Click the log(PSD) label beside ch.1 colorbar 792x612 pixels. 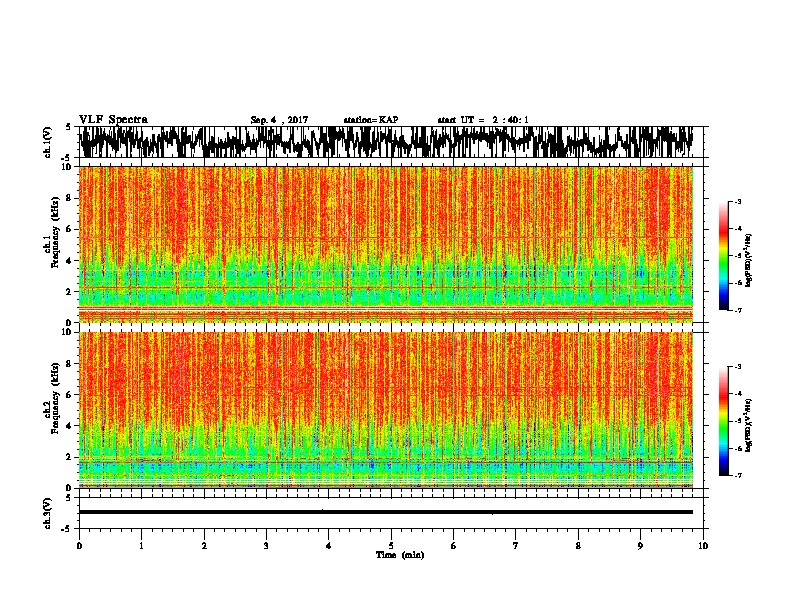[748, 261]
